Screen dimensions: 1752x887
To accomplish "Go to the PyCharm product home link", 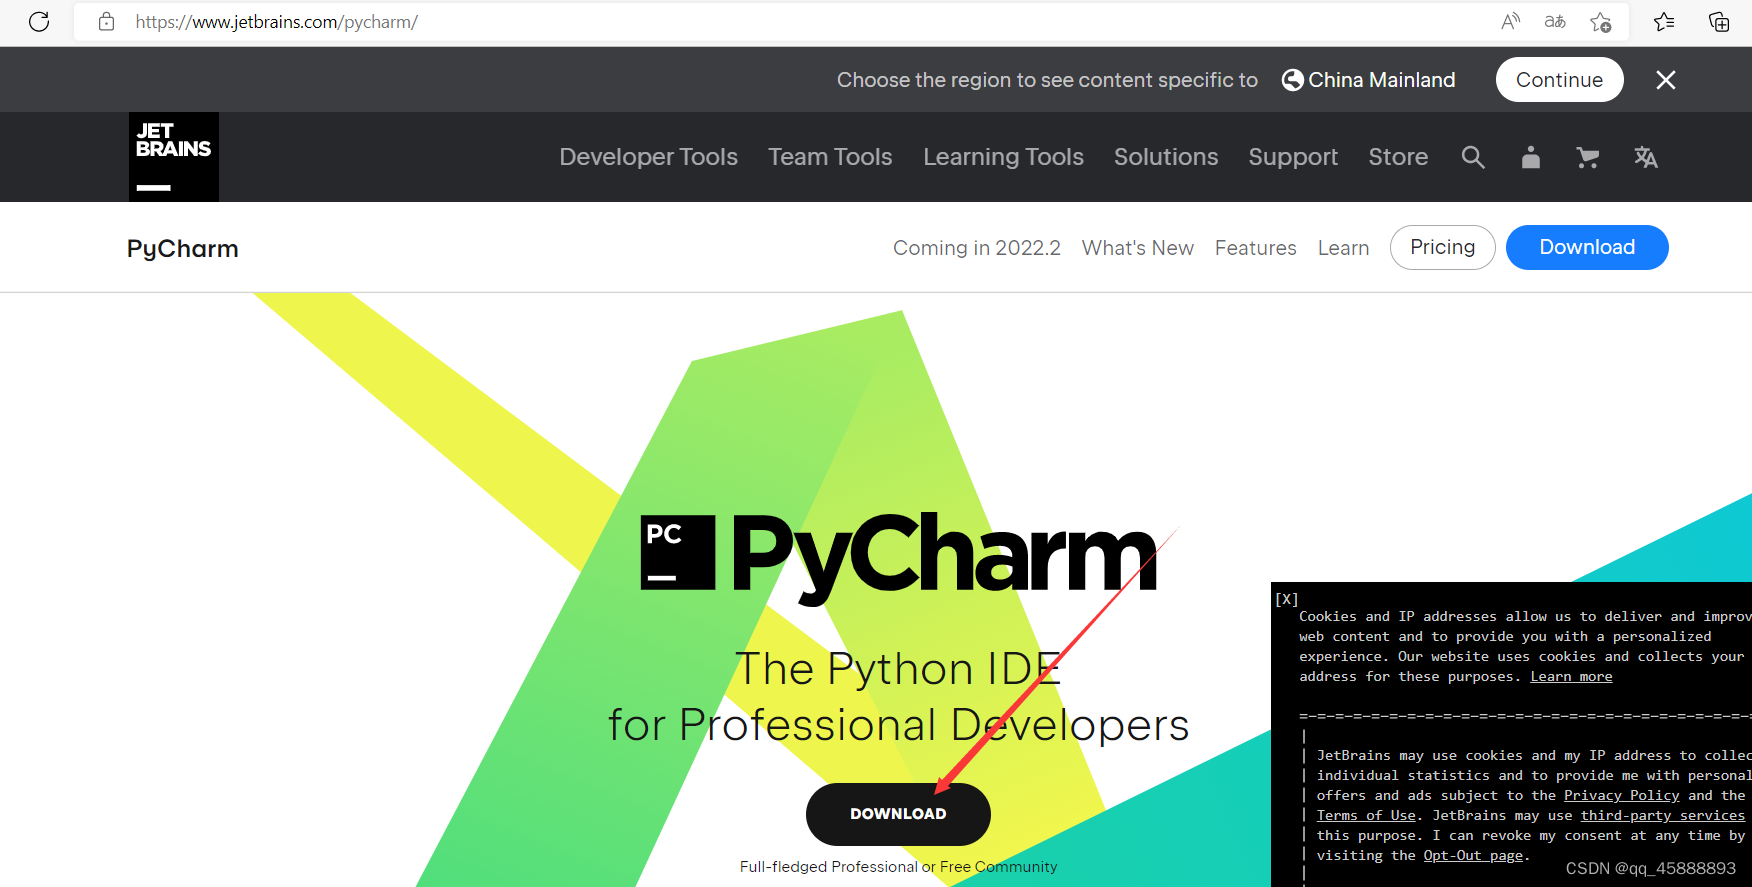I will click(182, 248).
